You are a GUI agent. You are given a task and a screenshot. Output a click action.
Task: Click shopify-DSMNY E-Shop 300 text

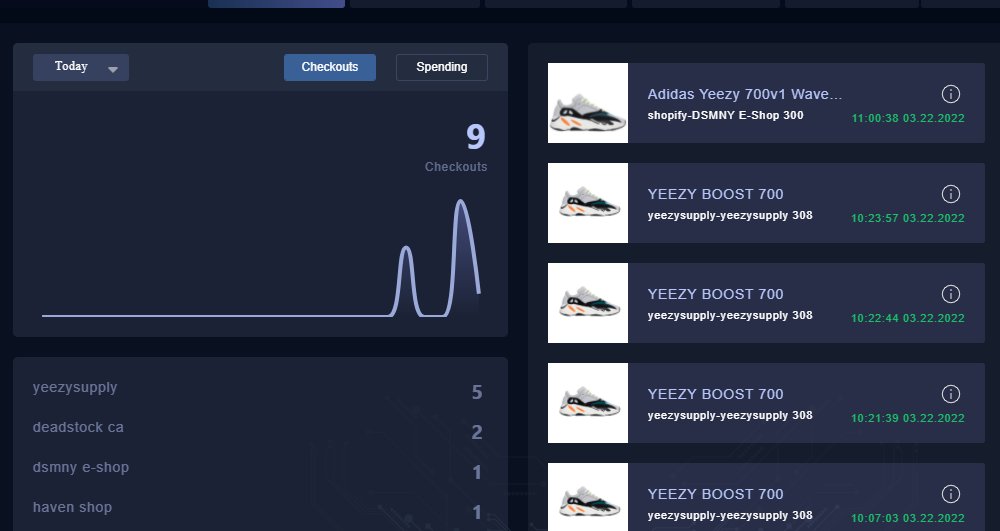[725, 115]
